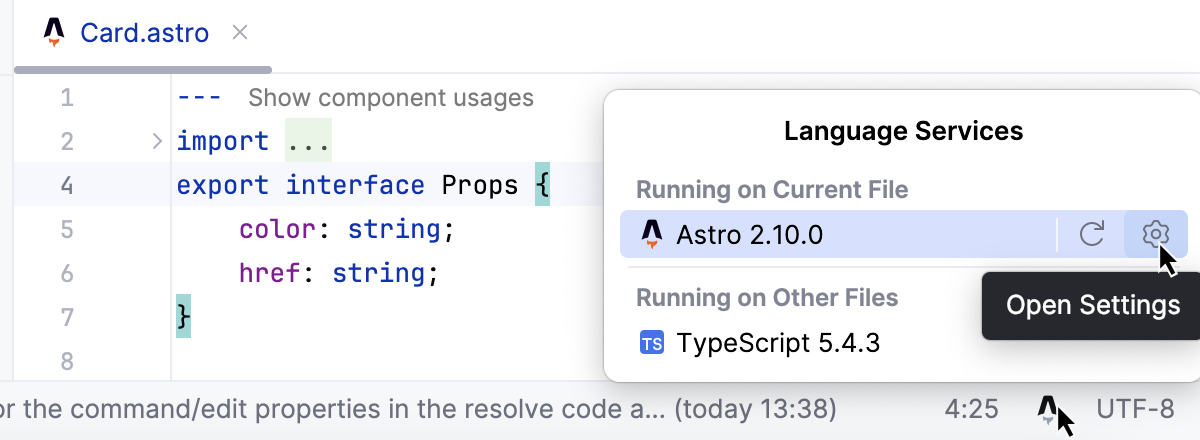Image resolution: width=1200 pixels, height=440 pixels.
Task: Click the status bar notification message
Action: (x=420, y=408)
